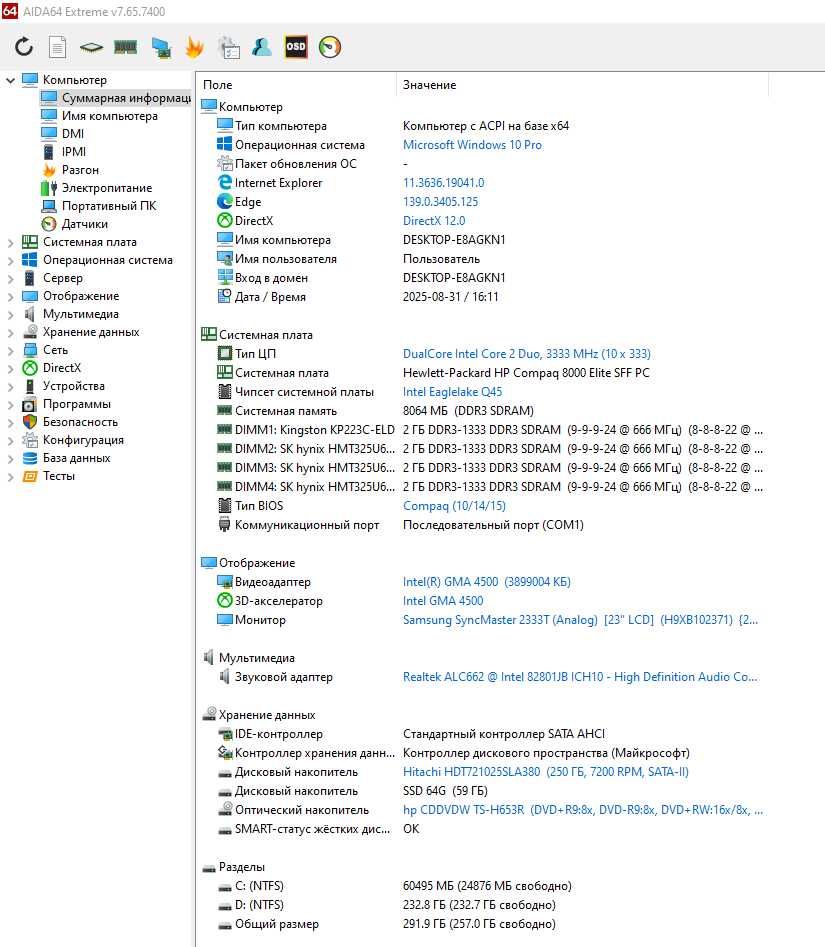
Task: Click Samsung SyncMaster 2333T monitor link
Action: point(580,620)
